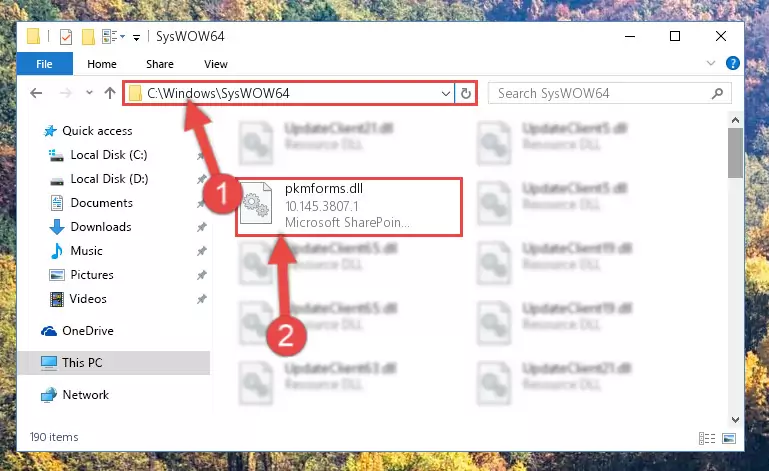Click the scroll down arrow of file list

(735, 419)
